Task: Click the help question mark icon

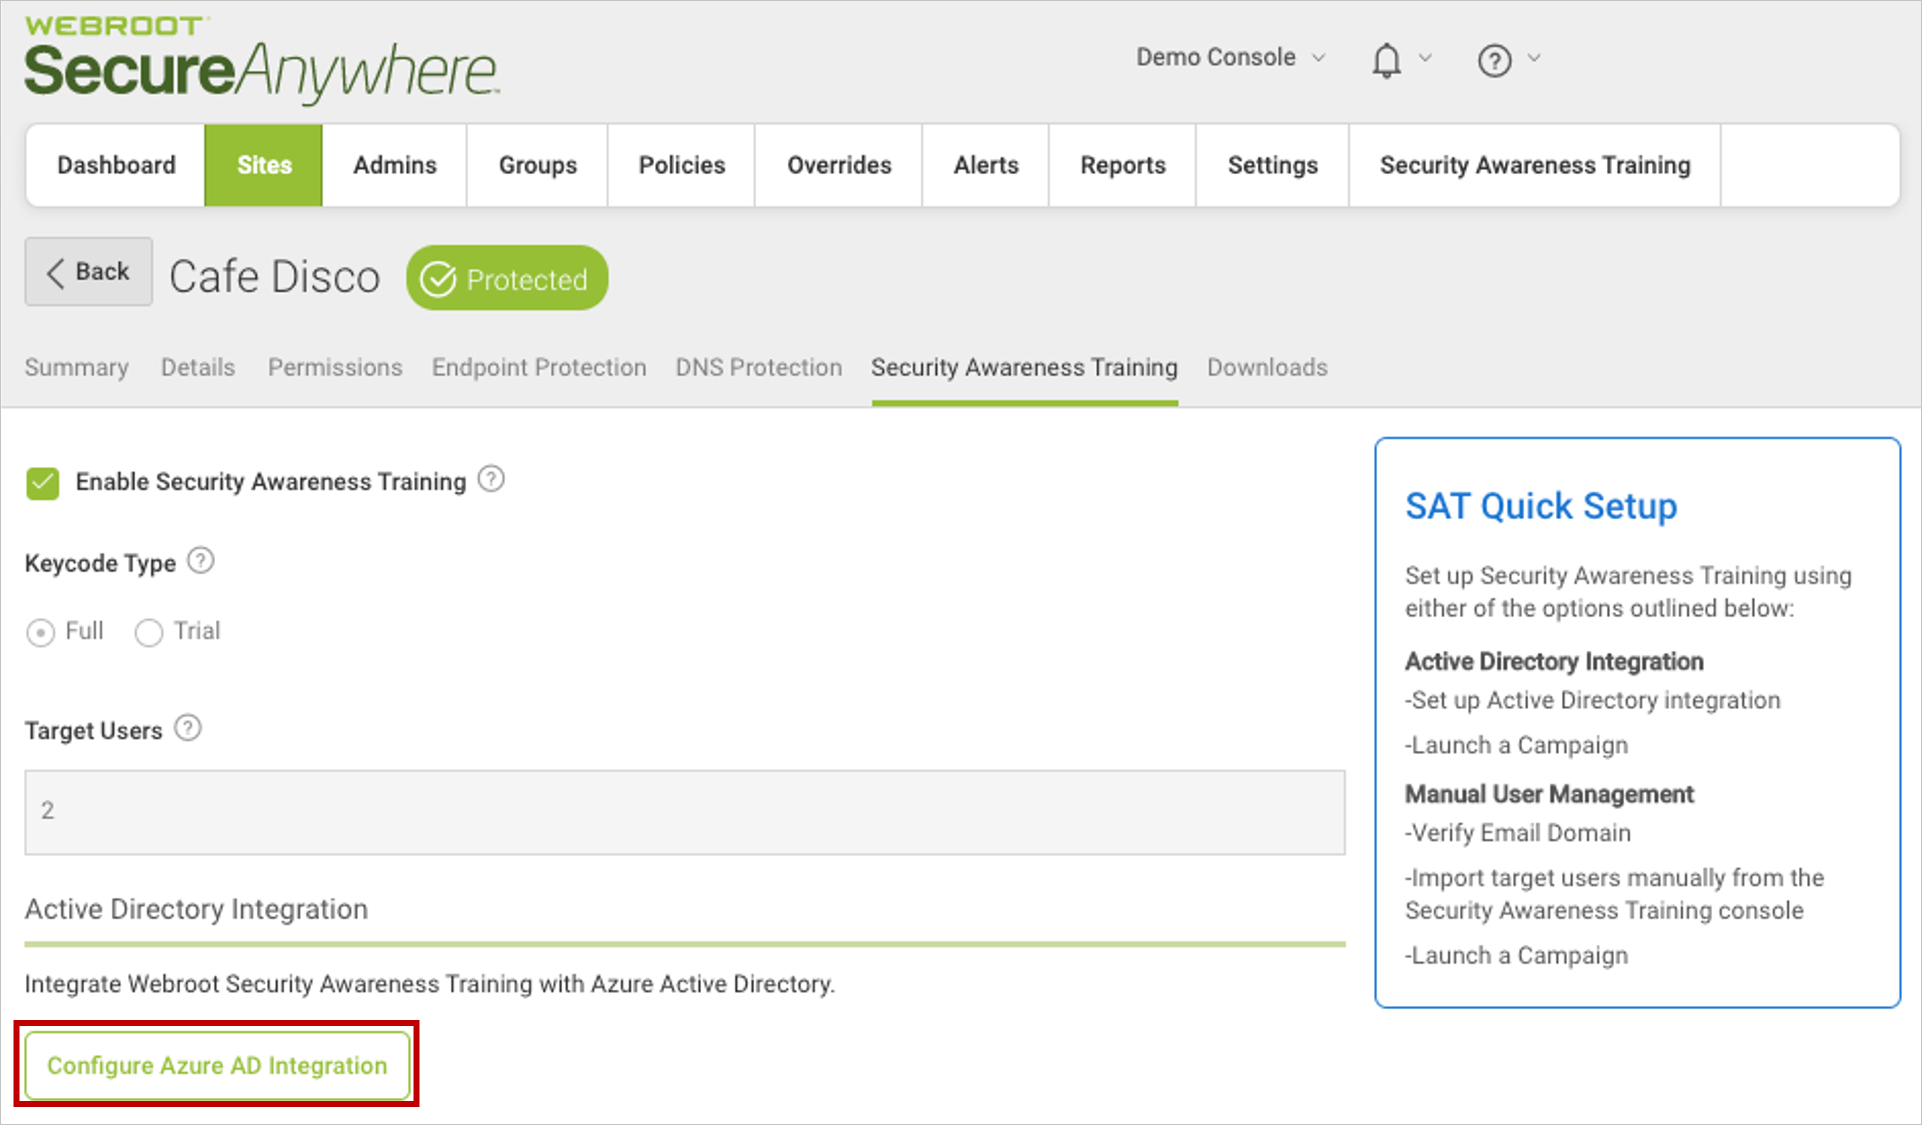Action: pos(1491,59)
